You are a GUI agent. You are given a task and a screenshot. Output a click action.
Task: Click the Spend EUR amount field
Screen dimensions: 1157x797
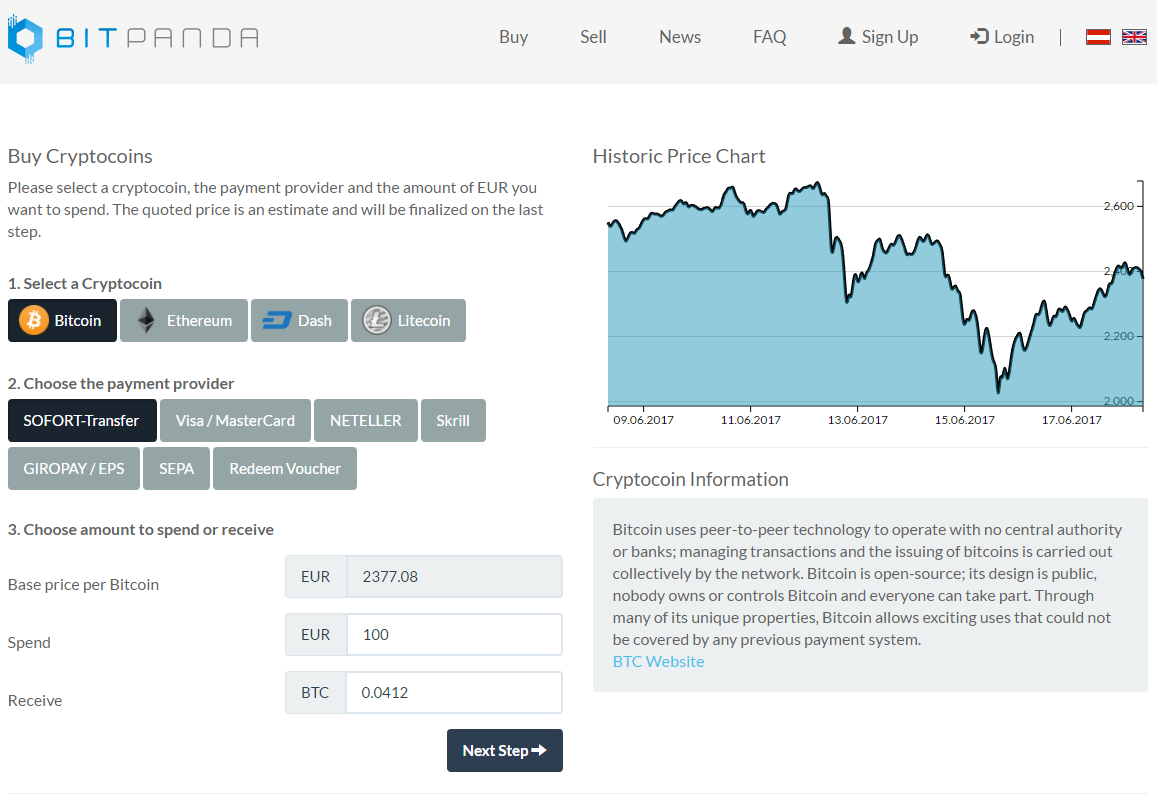454,635
